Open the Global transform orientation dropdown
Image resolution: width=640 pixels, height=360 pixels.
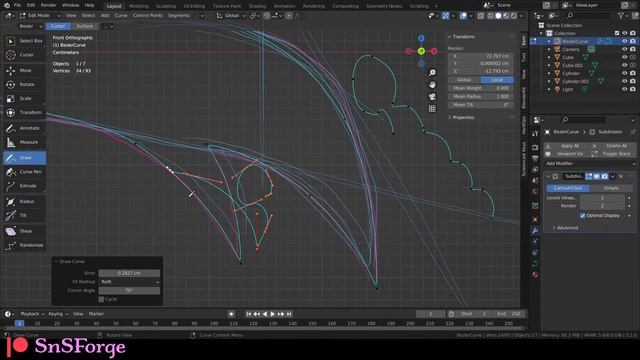pyautogui.click(x=231, y=16)
